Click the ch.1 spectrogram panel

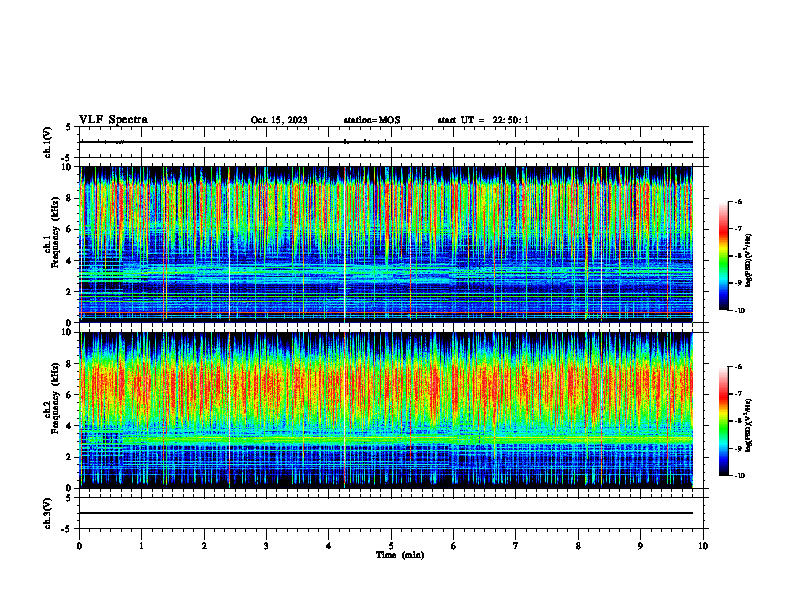point(386,244)
